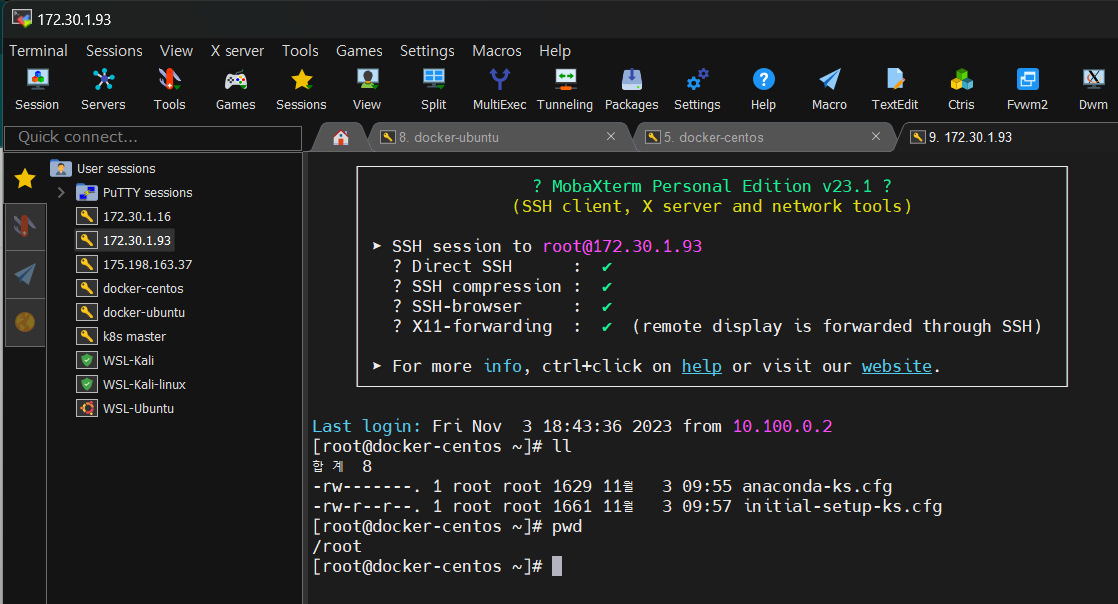Launch the Games toolbar icon
Screen dimensions: 1118x604
coord(235,89)
